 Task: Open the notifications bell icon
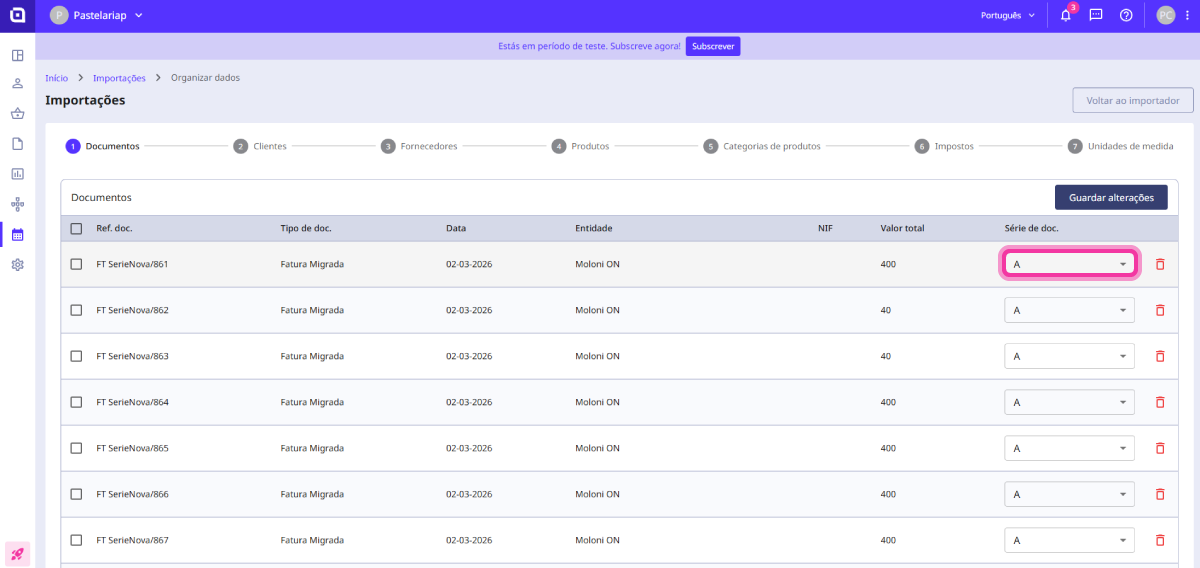click(x=1065, y=16)
